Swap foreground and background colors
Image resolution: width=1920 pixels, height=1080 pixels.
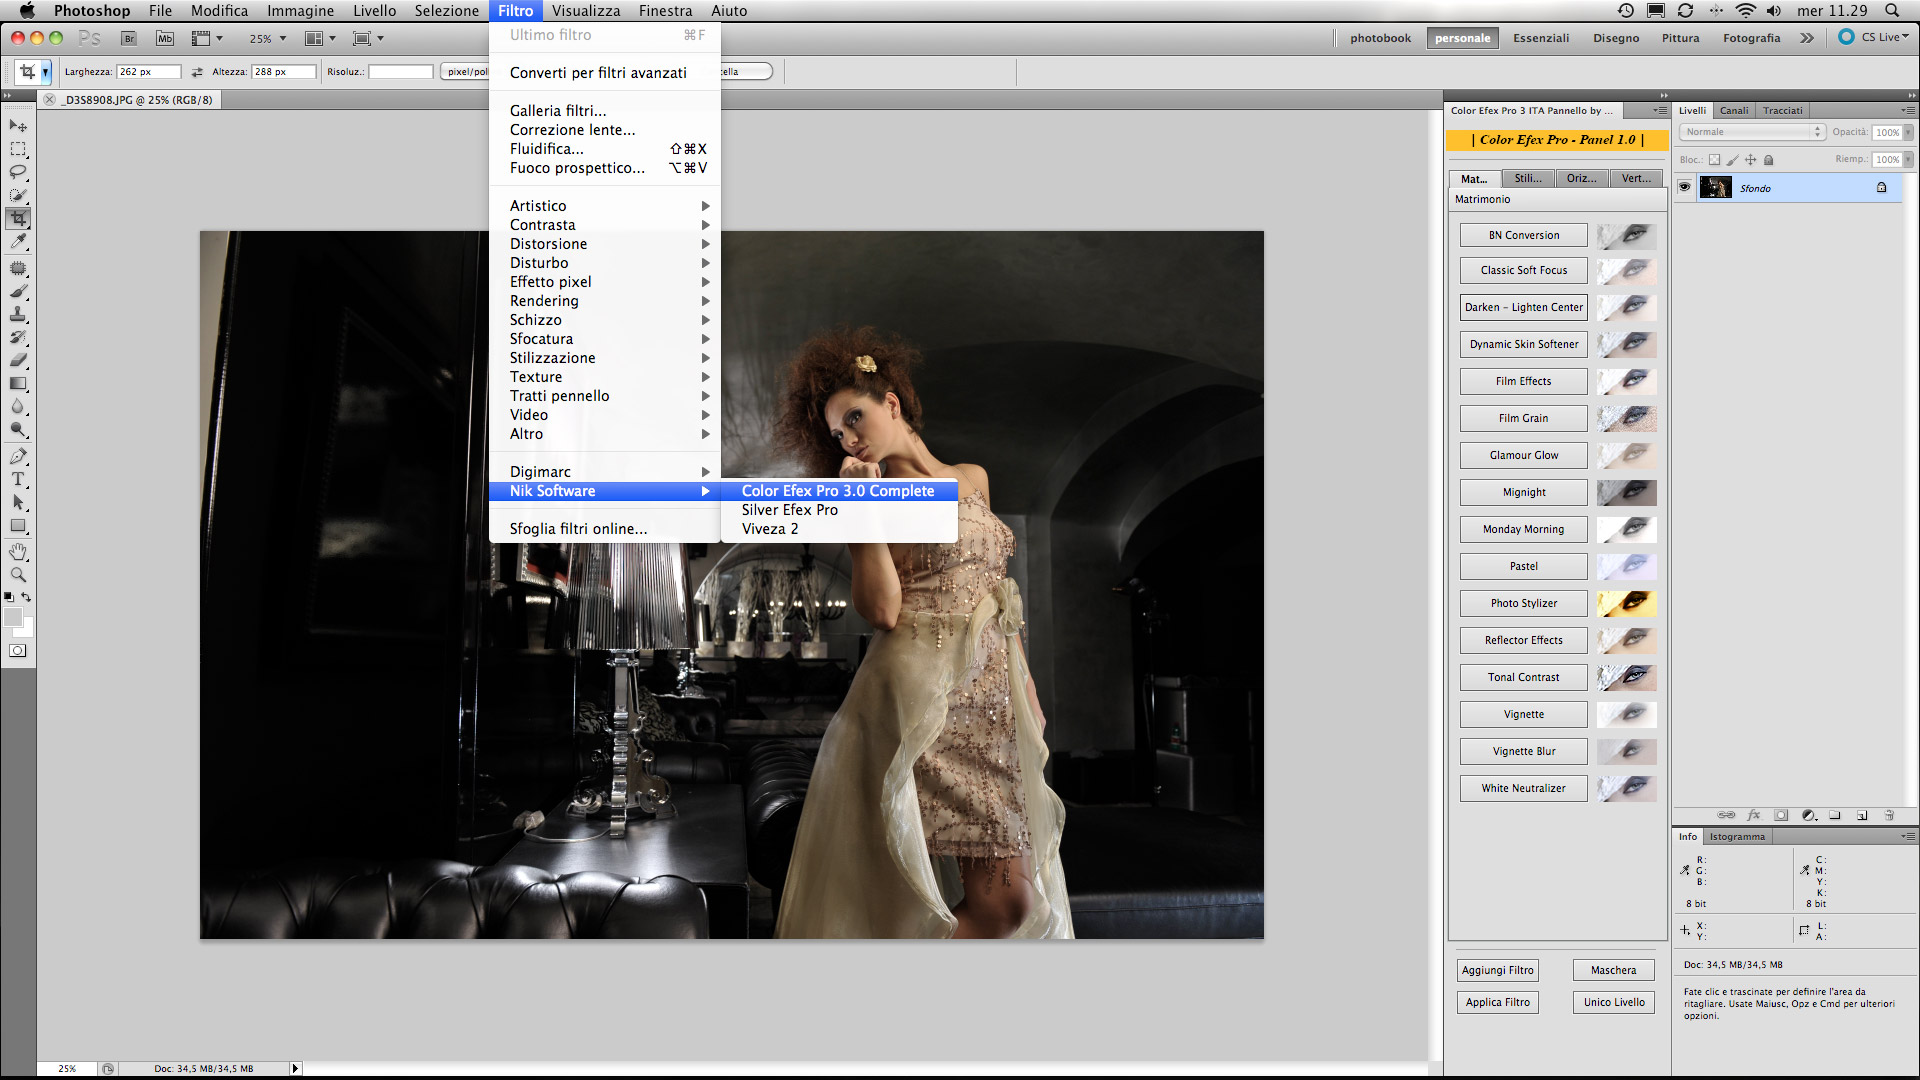pyautogui.click(x=27, y=597)
